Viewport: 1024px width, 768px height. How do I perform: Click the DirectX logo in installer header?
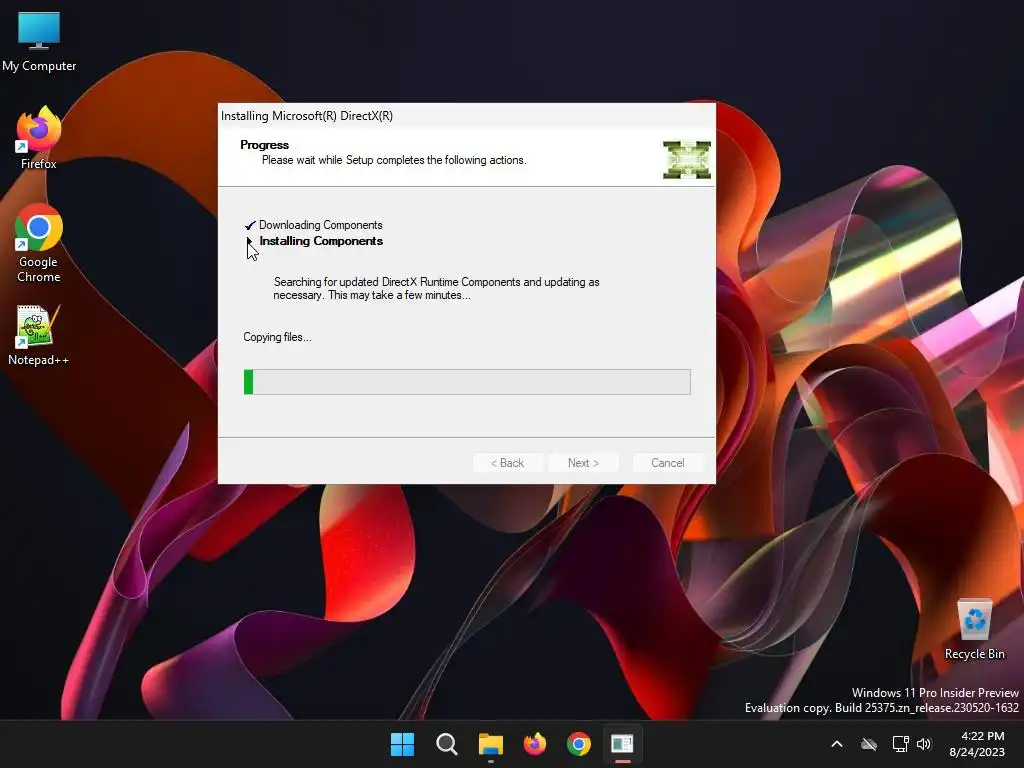(x=686, y=159)
